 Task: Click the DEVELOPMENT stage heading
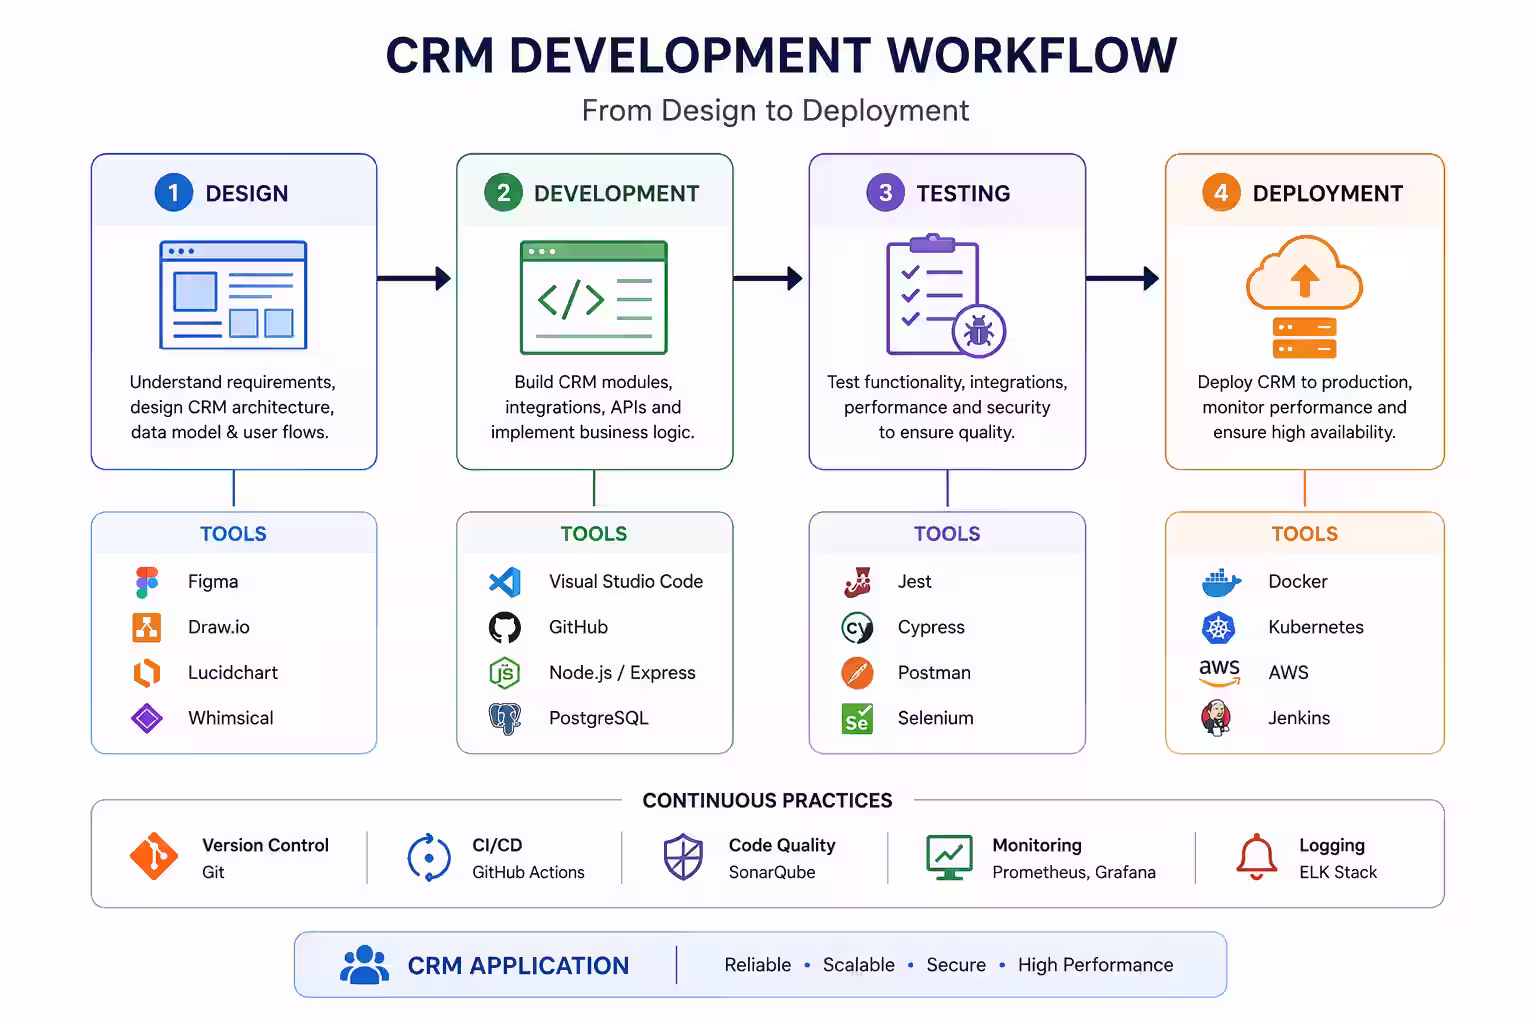point(617,194)
